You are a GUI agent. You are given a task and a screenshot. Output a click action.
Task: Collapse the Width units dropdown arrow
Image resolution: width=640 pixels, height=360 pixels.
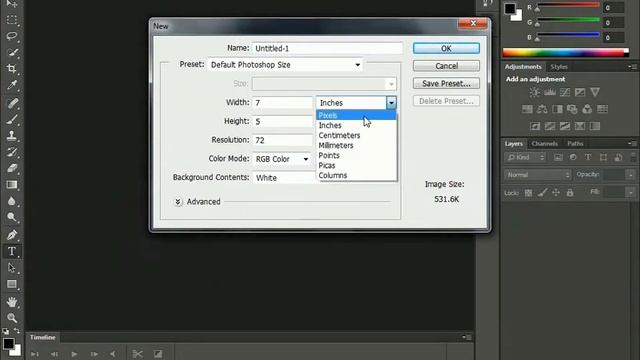391,103
